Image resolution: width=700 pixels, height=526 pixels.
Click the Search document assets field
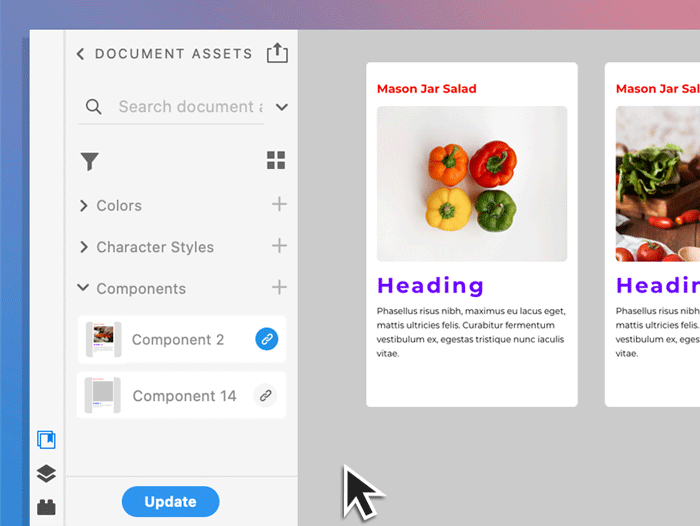[188, 107]
